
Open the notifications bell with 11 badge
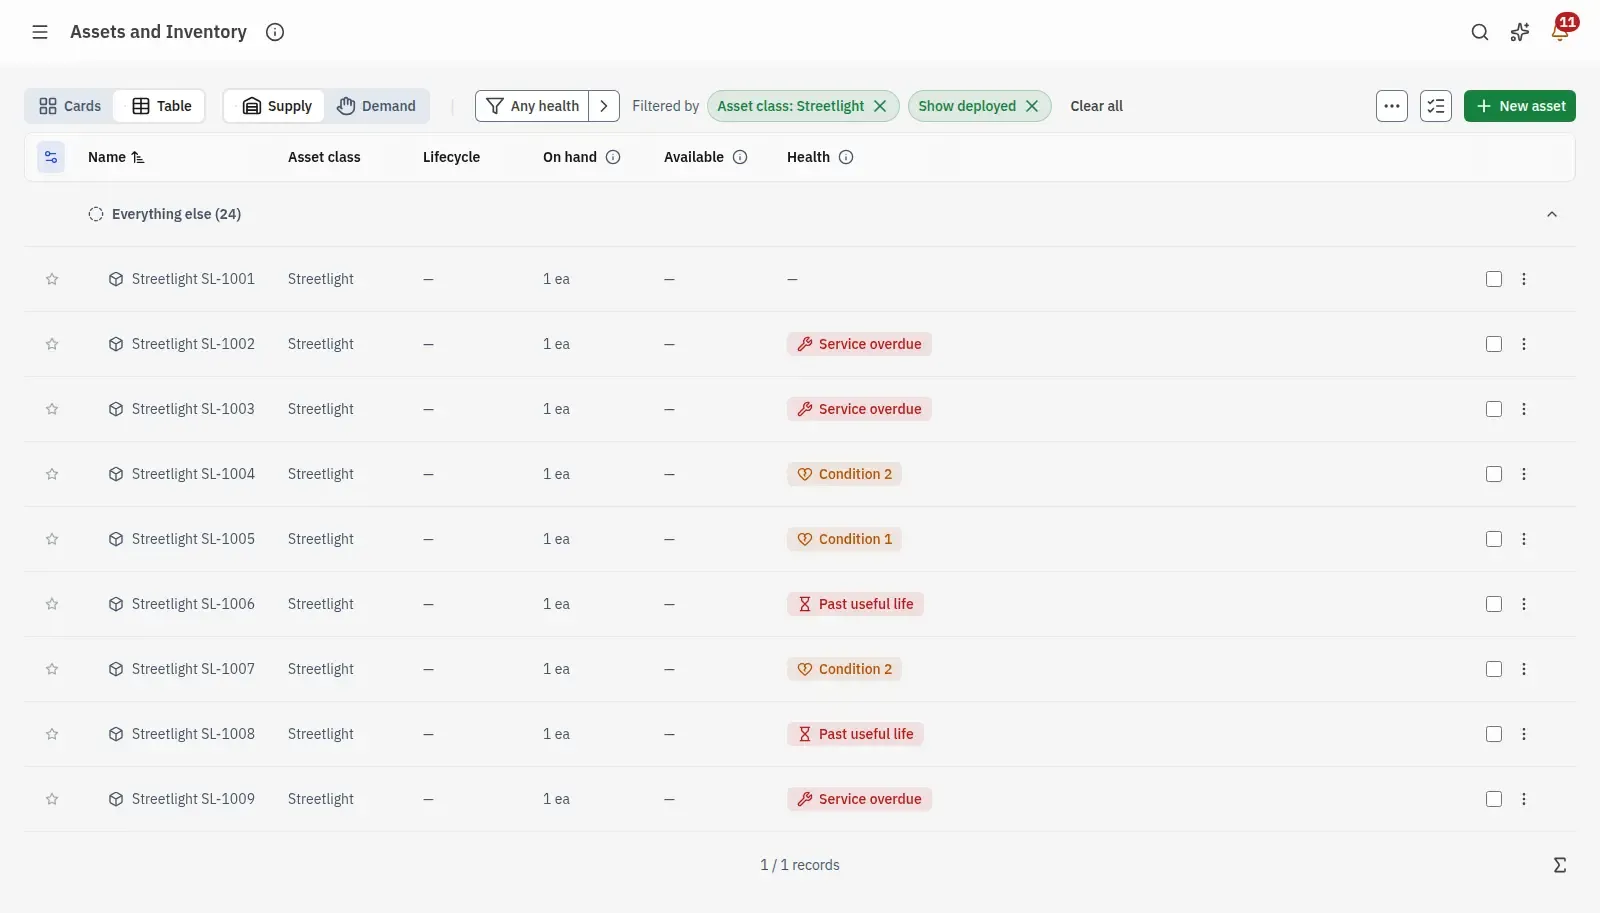tap(1560, 32)
